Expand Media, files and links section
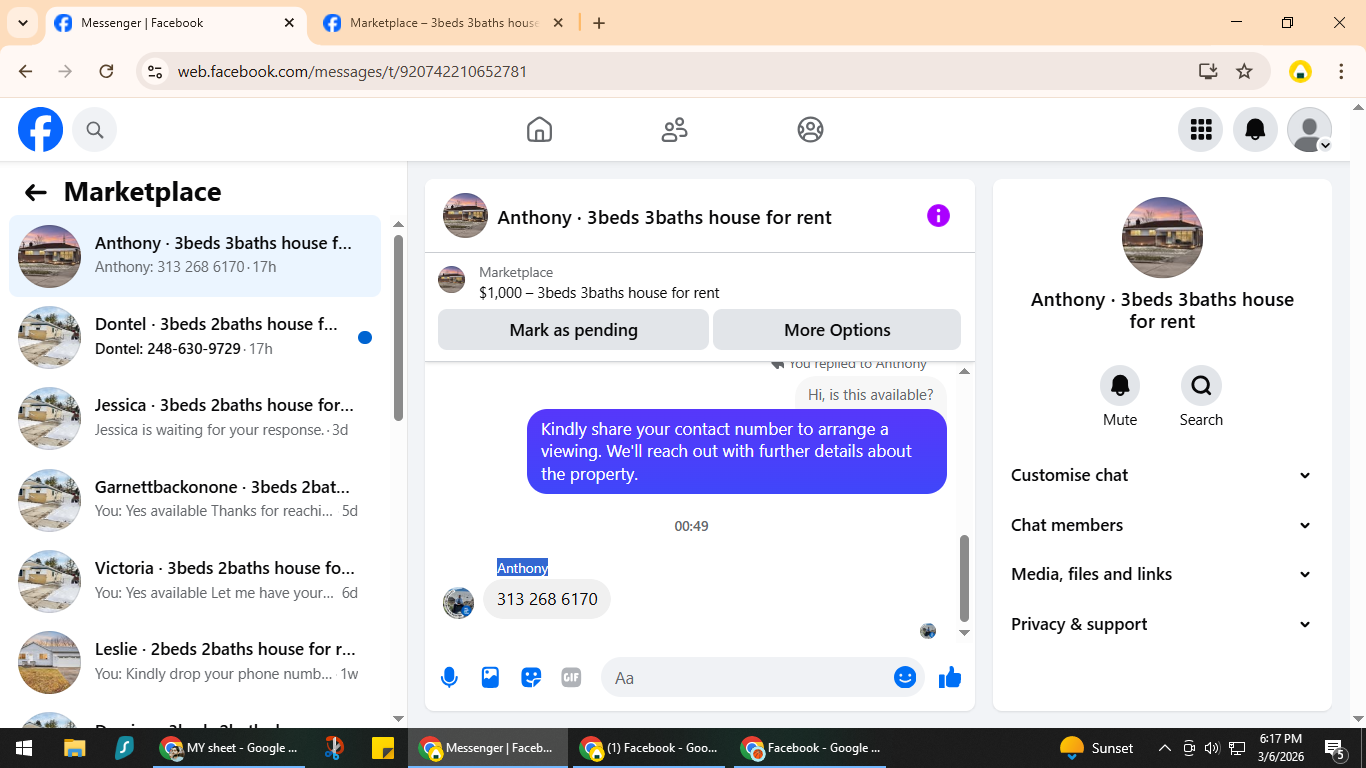 click(x=1161, y=574)
